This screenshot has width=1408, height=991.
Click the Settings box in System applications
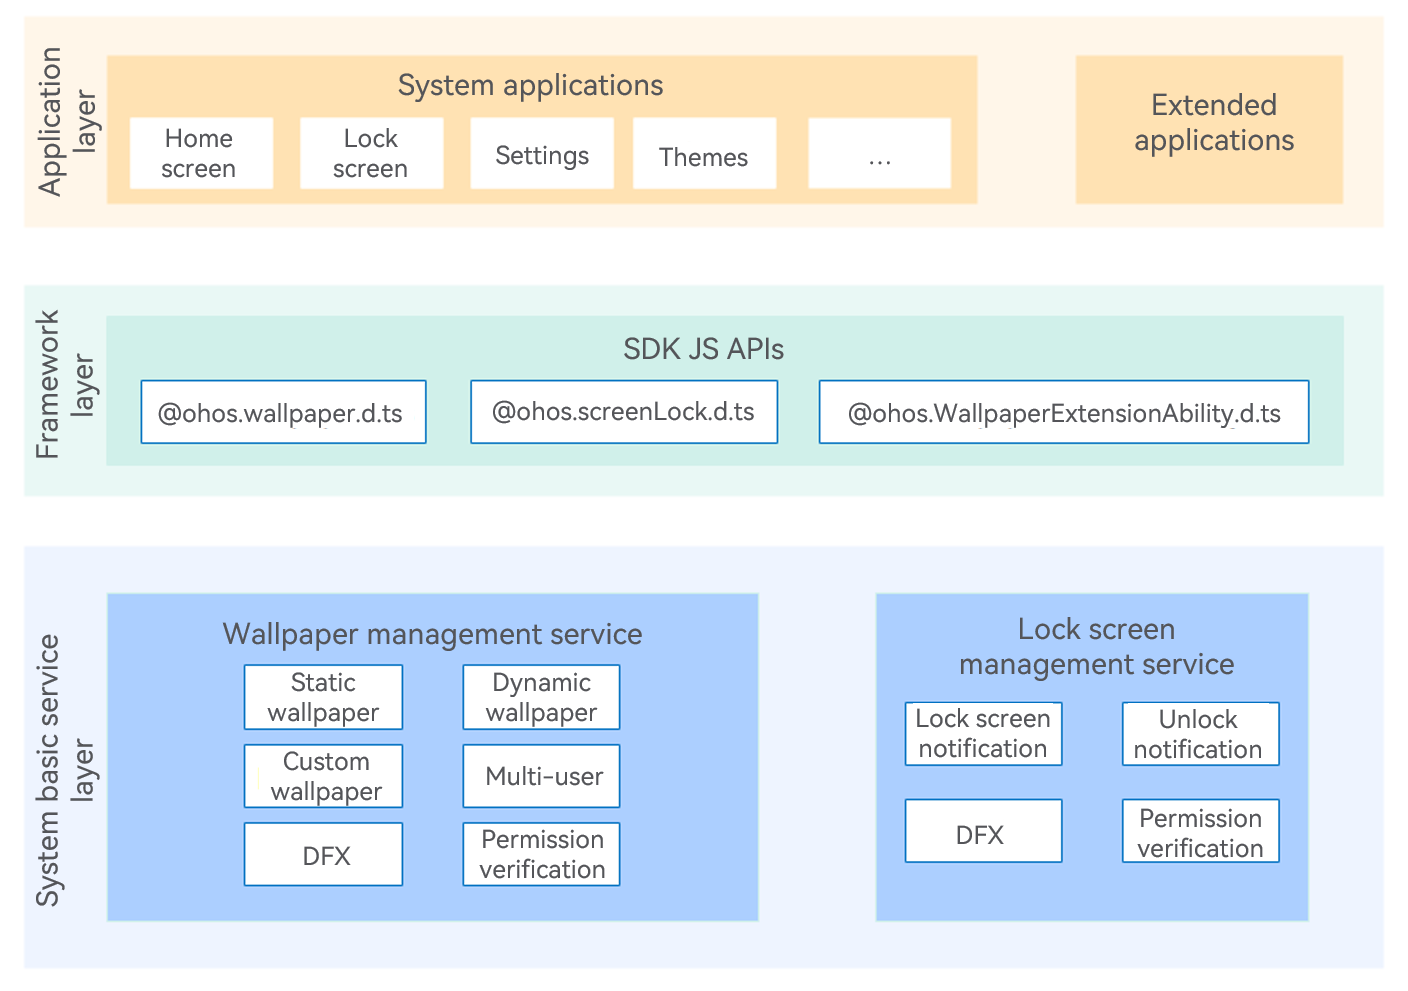pos(541,153)
